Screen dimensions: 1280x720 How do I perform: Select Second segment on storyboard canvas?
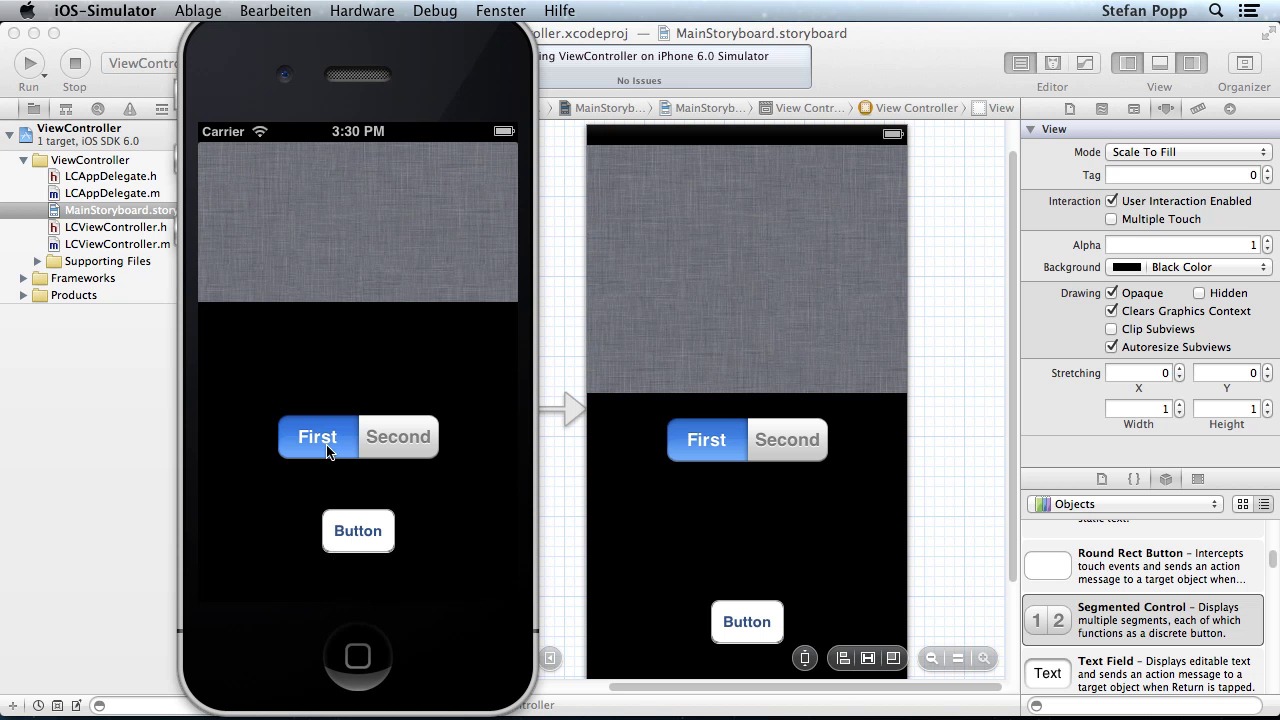(787, 440)
